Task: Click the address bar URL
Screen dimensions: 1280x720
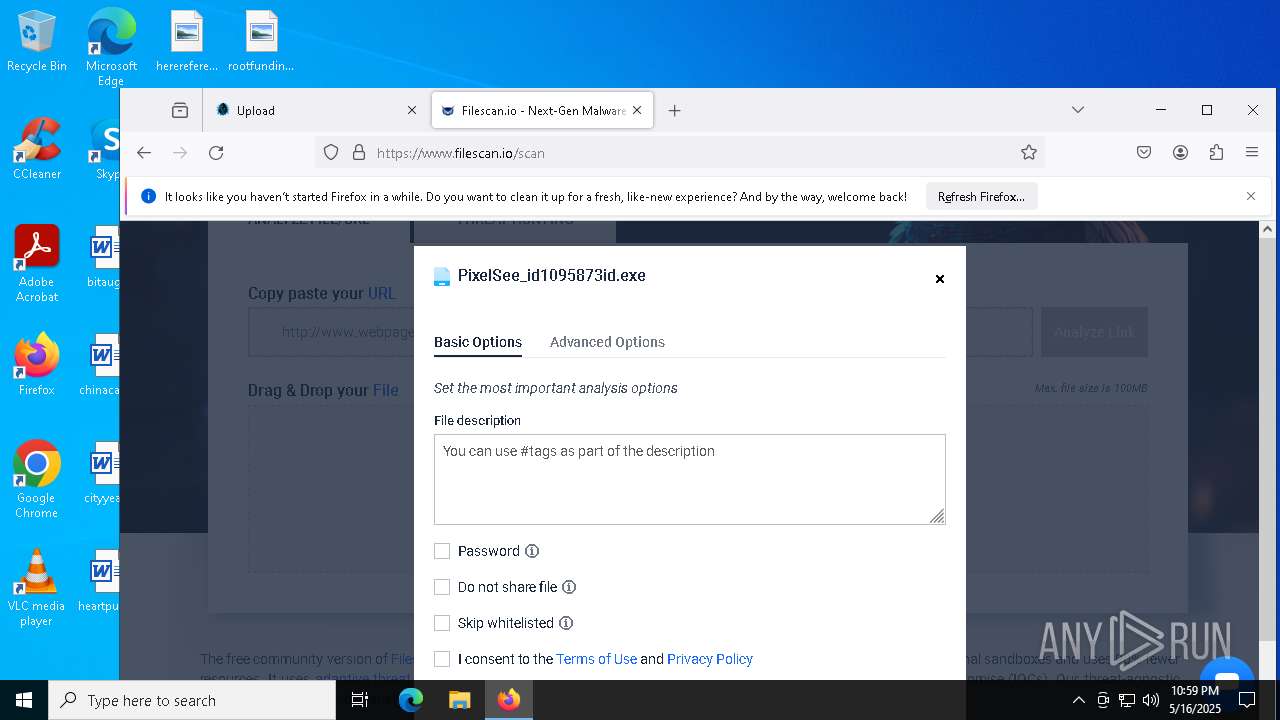Action: pyautogui.click(x=460, y=153)
